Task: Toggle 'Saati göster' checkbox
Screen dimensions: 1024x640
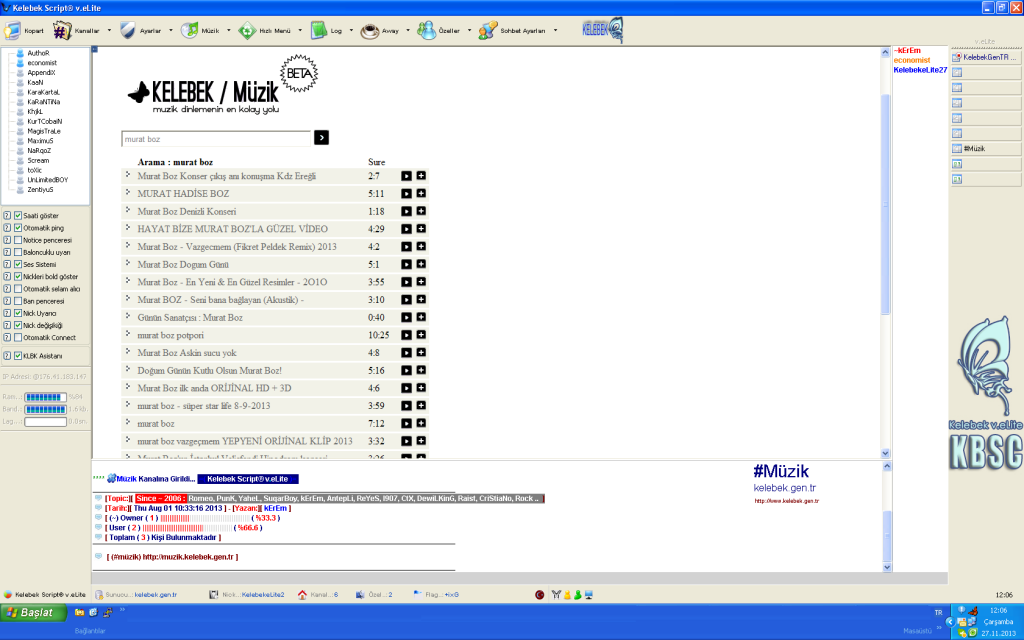Action: (x=18, y=216)
